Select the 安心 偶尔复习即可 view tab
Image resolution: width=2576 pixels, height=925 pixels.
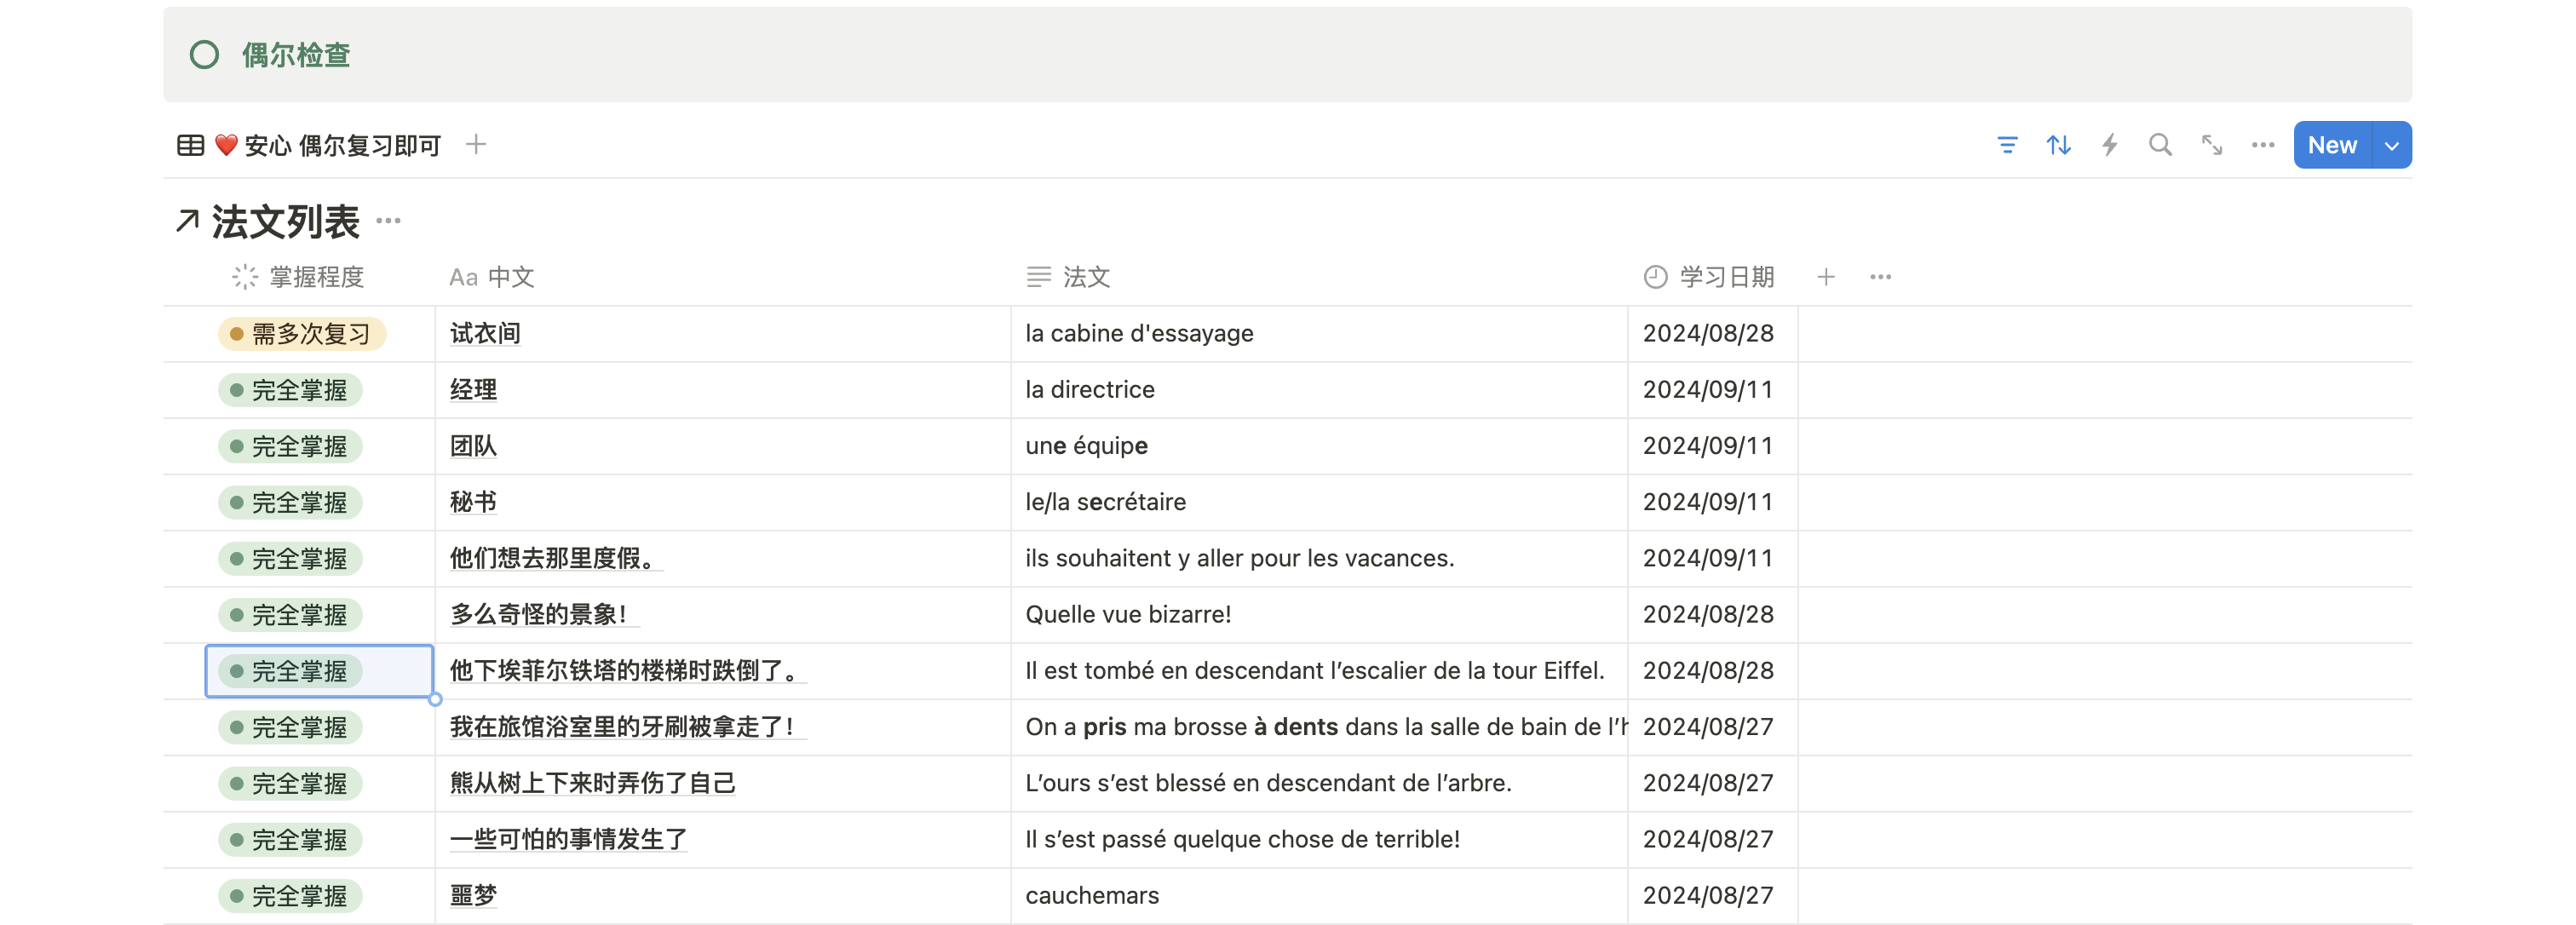click(x=310, y=145)
